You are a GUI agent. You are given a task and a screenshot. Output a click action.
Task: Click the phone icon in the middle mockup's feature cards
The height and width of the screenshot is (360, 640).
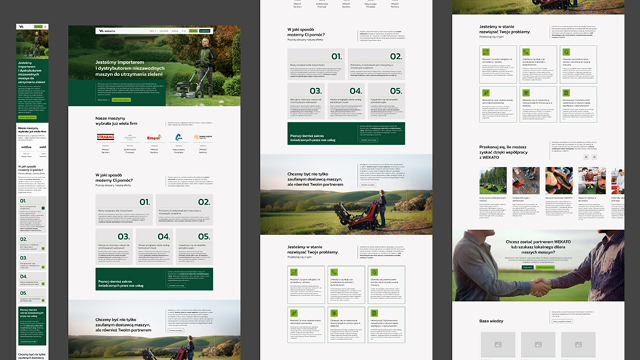pyautogui.click(x=334, y=272)
